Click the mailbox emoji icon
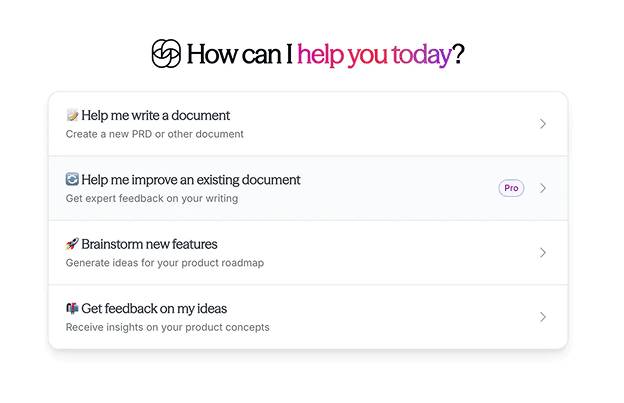The height and width of the screenshot is (403, 624). click(72, 309)
